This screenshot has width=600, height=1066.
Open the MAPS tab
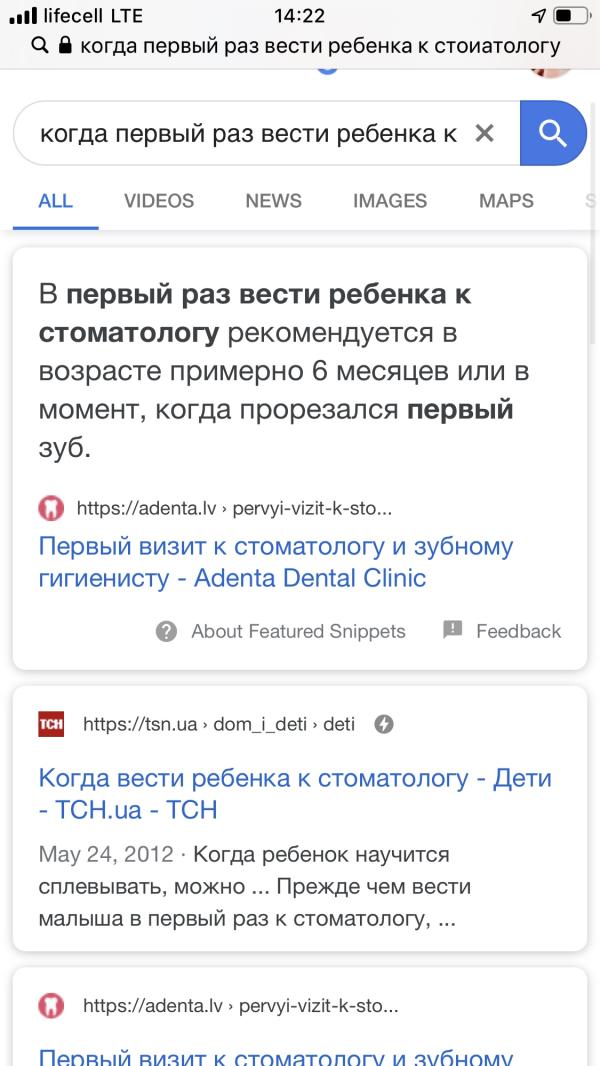[x=506, y=201]
